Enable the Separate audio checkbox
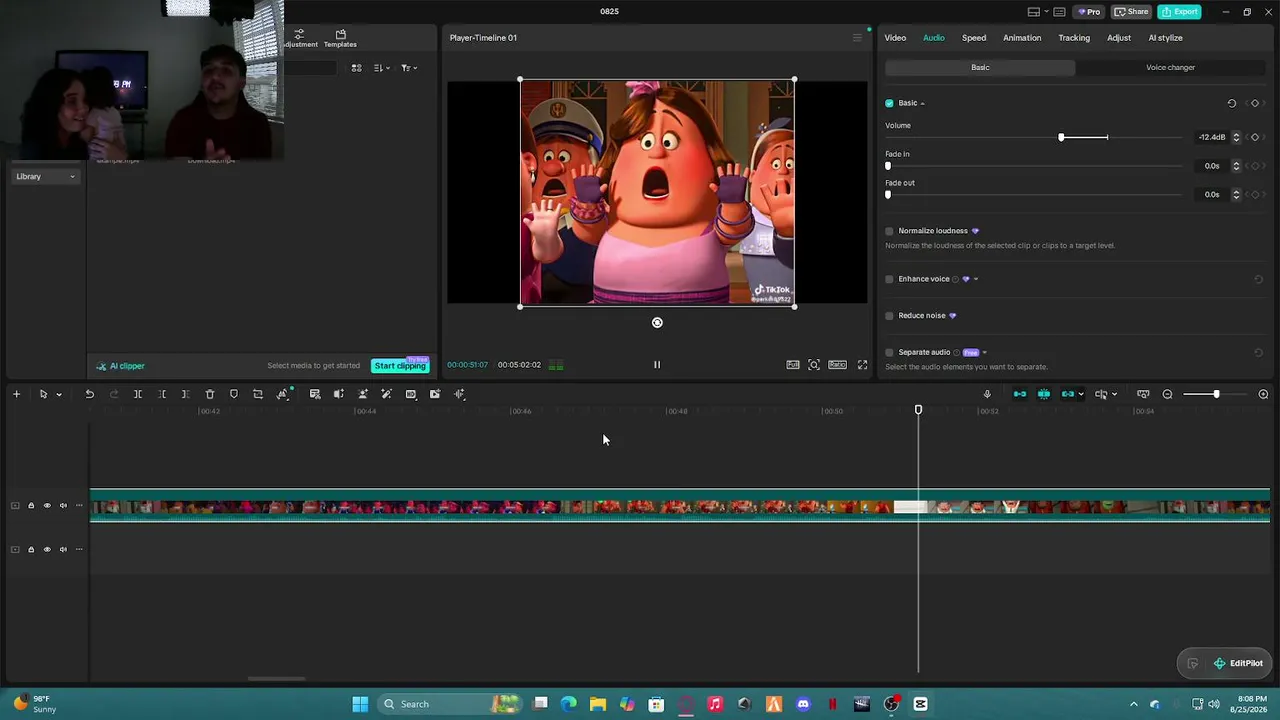 pos(889,352)
